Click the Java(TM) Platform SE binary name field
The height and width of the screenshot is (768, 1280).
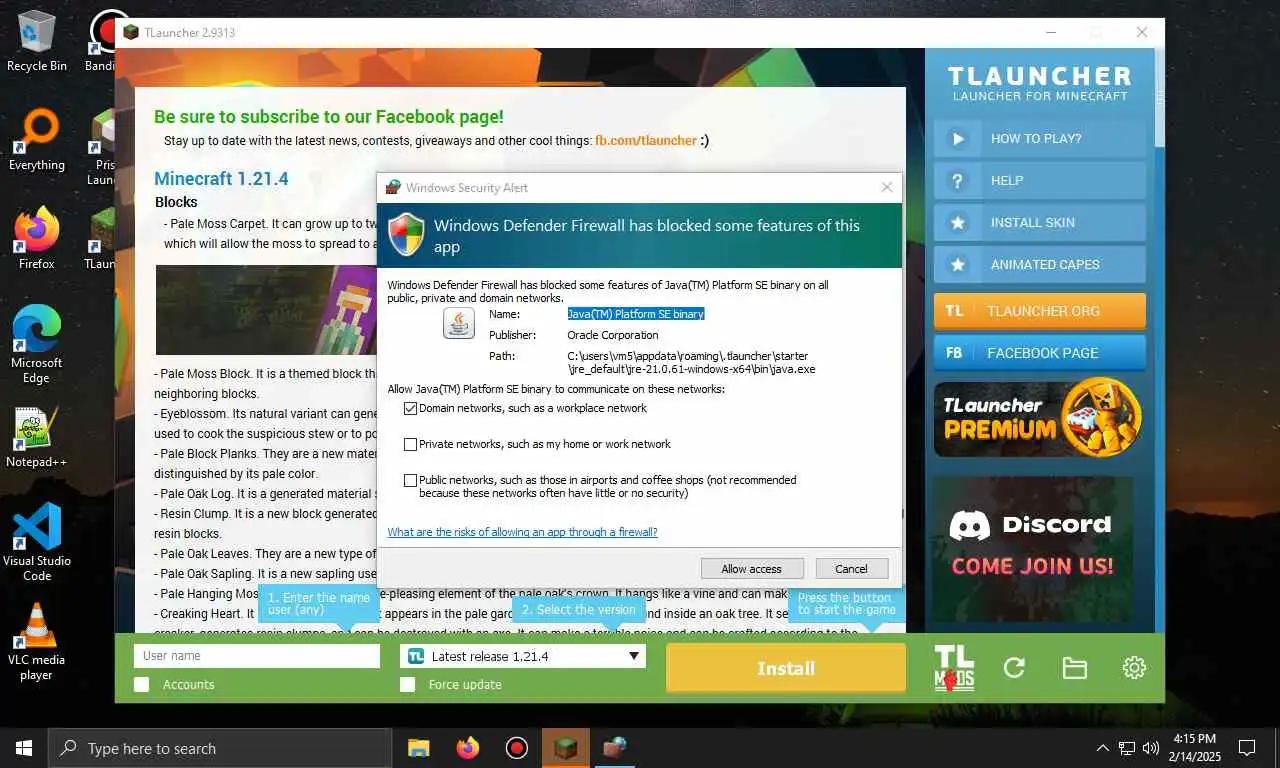(636, 314)
